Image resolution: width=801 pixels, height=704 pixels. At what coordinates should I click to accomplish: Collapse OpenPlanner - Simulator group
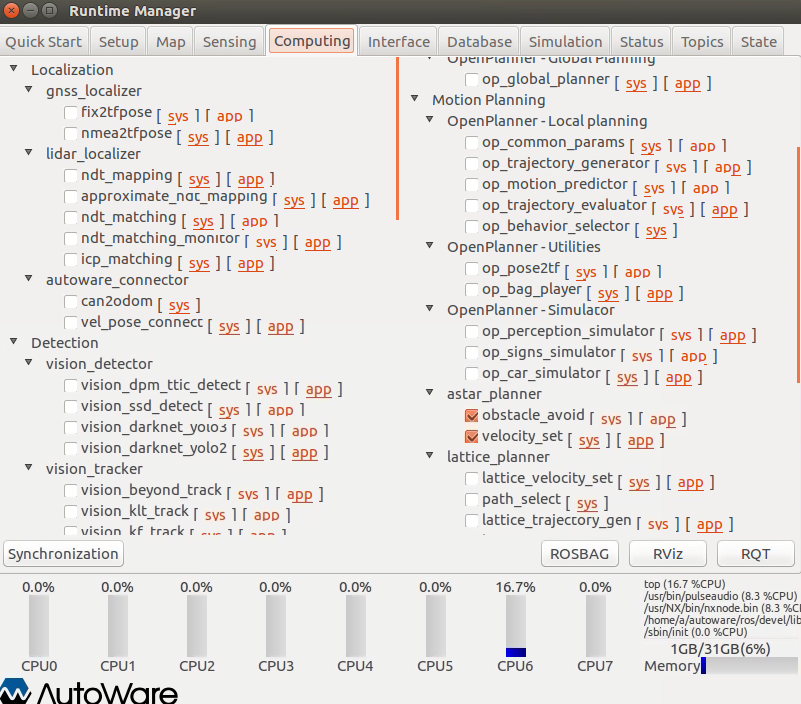tap(430, 309)
